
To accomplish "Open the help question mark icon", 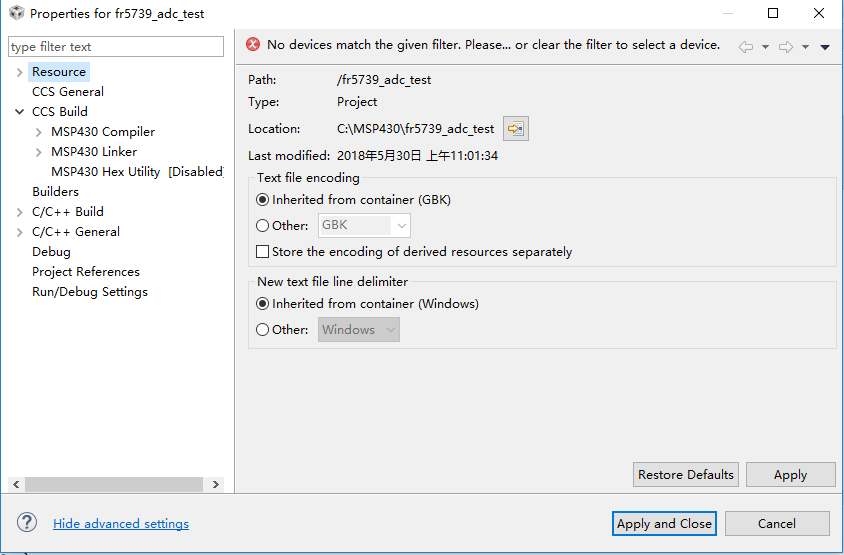I will [x=27, y=522].
